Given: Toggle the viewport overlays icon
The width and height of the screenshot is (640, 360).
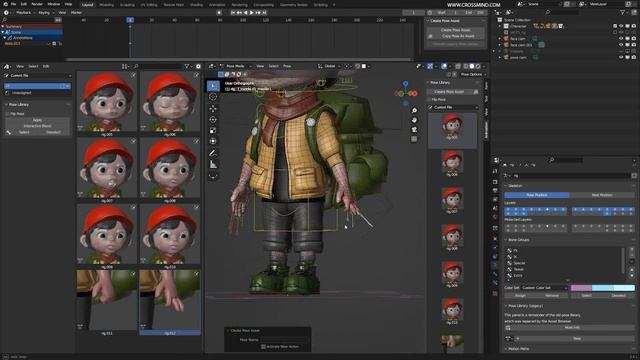Looking at the screenshot, I should (444, 66).
